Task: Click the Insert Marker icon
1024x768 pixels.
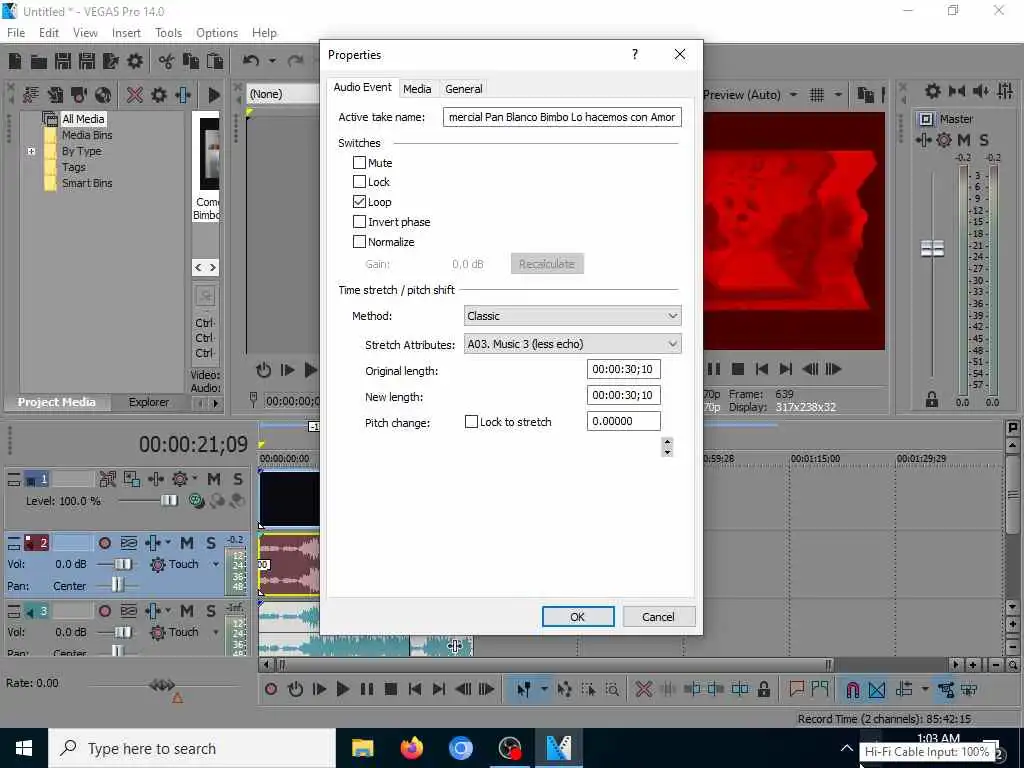Action: point(796,689)
